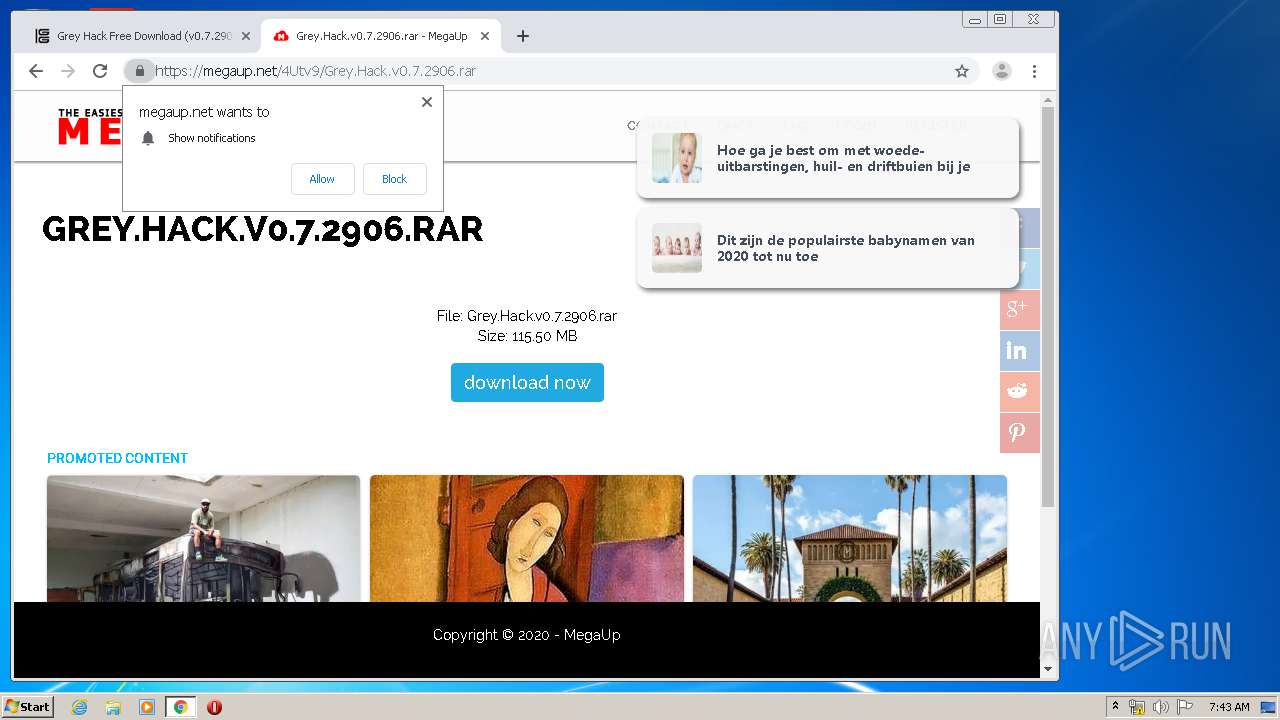Click the address bar URL

point(316,71)
